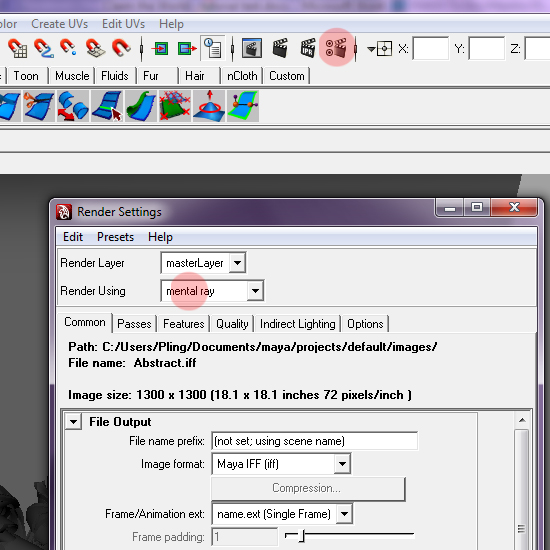Viewport: 550px width, 550px height.
Task: Click the green surface with red X marks icon
Action: coord(175,106)
